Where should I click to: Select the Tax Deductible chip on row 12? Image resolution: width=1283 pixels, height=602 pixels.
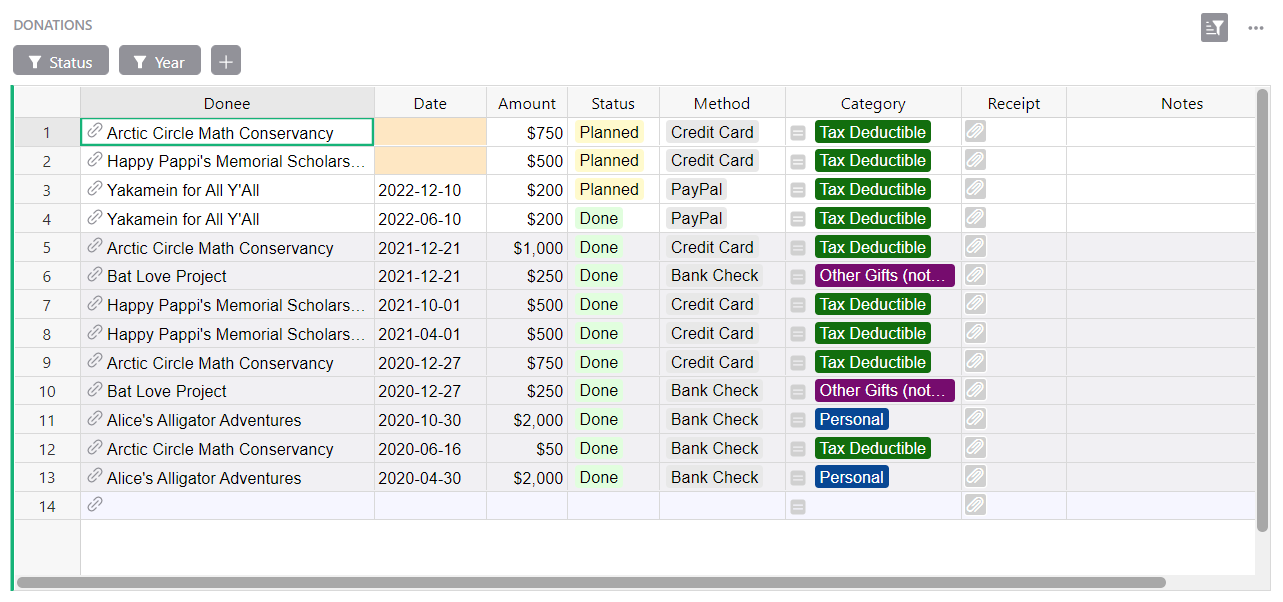click(872, 448)
